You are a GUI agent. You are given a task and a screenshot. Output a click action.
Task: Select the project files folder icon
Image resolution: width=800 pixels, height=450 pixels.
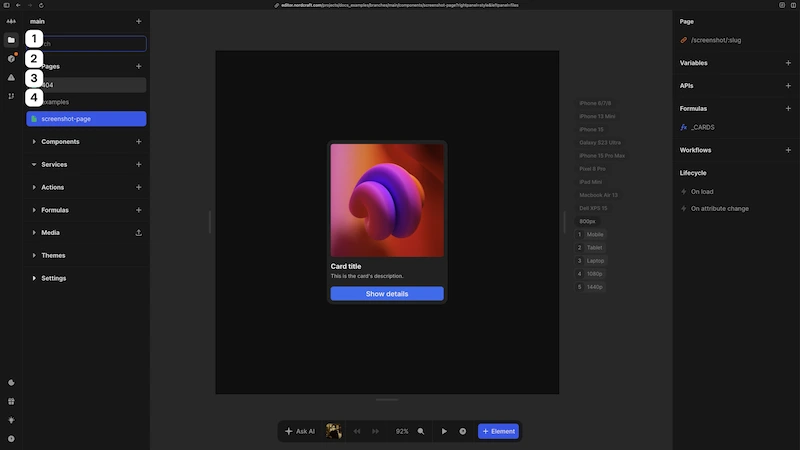(x=11, y=40)
